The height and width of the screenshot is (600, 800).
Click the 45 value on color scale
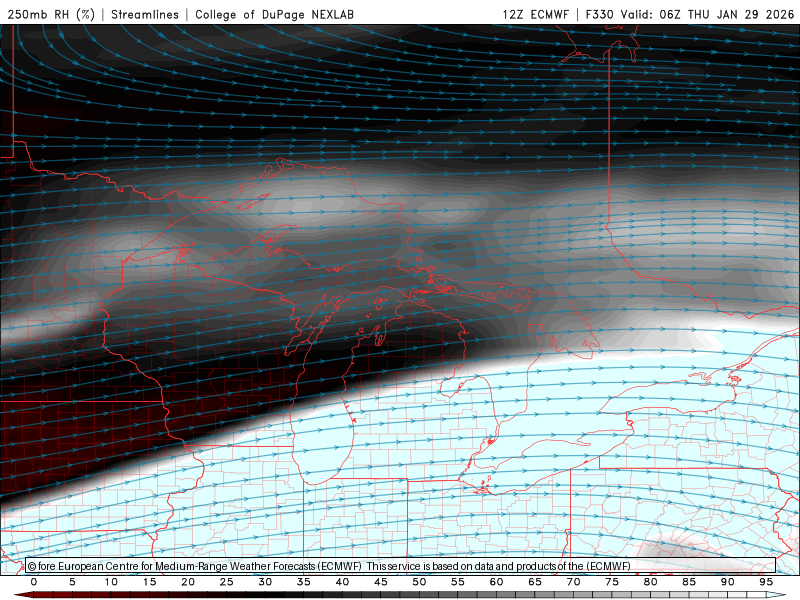click(x=381, y=582)
